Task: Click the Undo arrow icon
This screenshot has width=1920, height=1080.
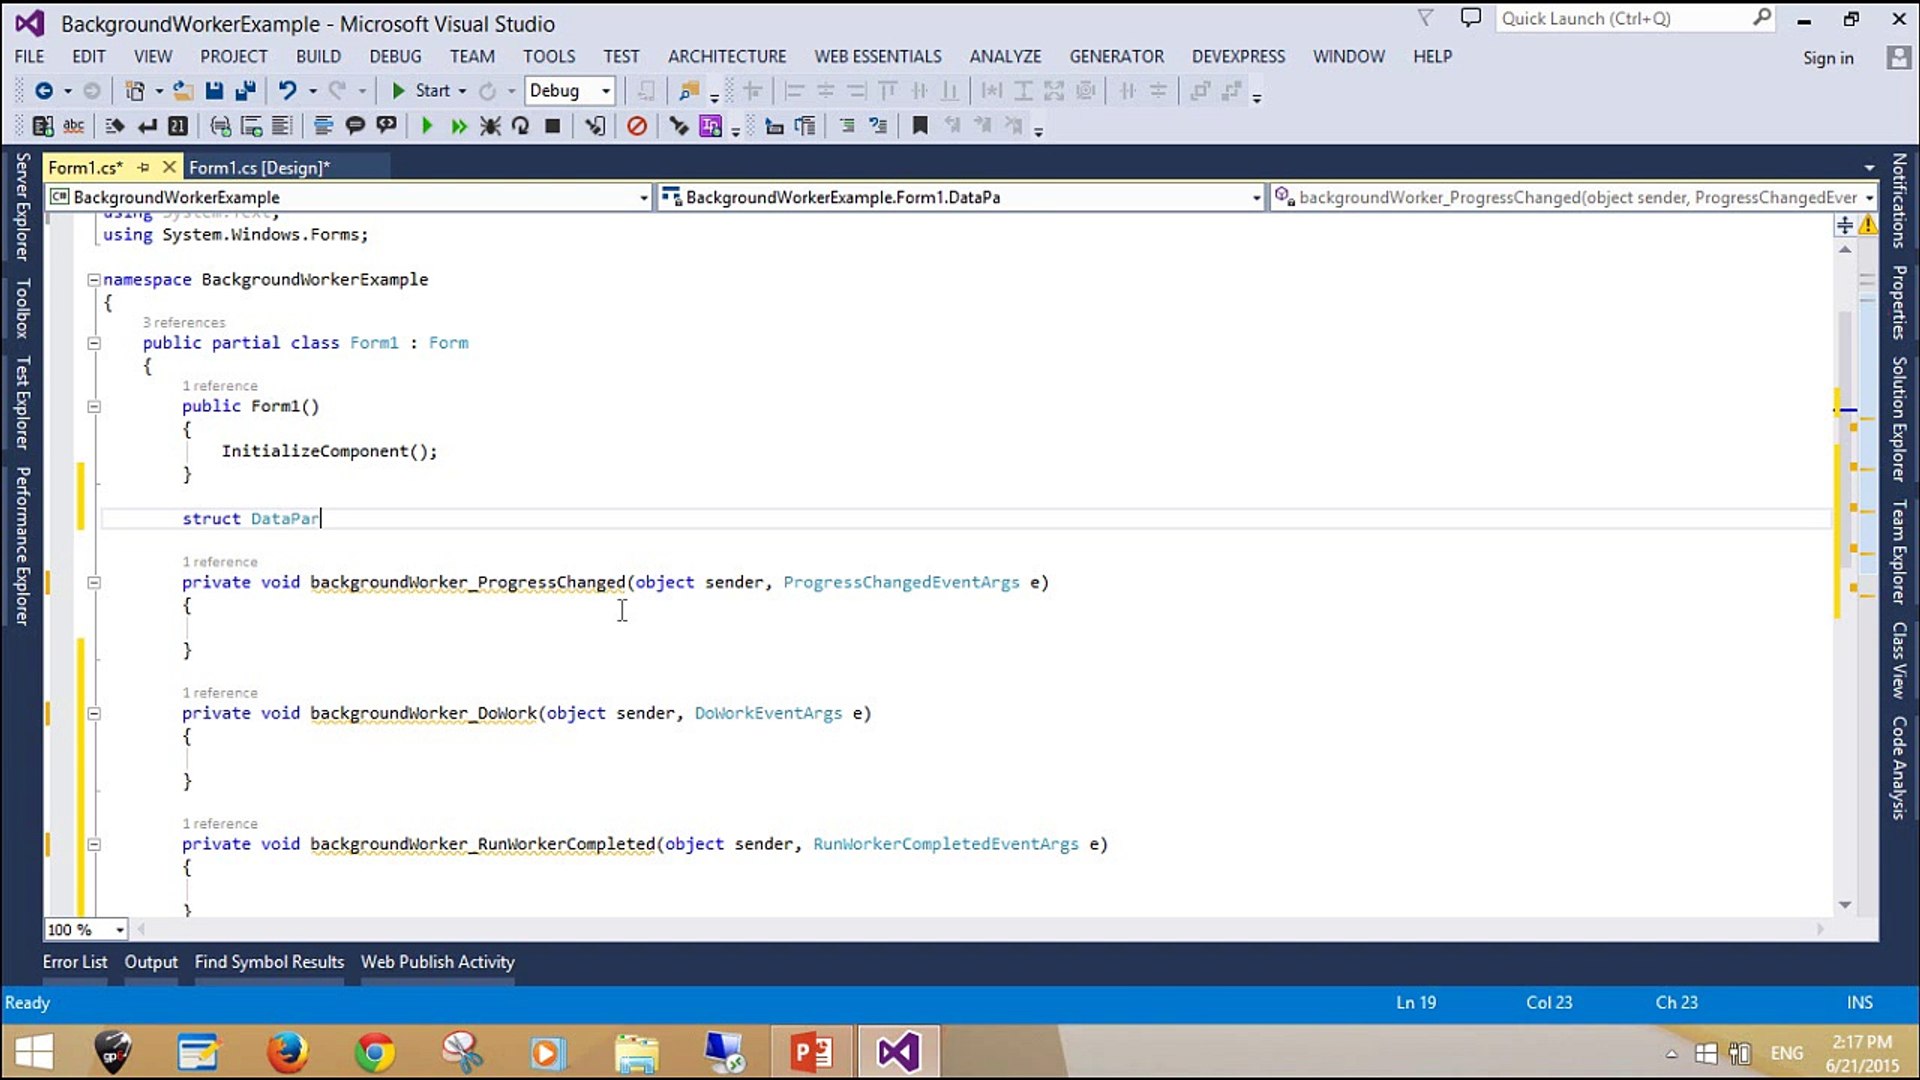Action: 287,91
